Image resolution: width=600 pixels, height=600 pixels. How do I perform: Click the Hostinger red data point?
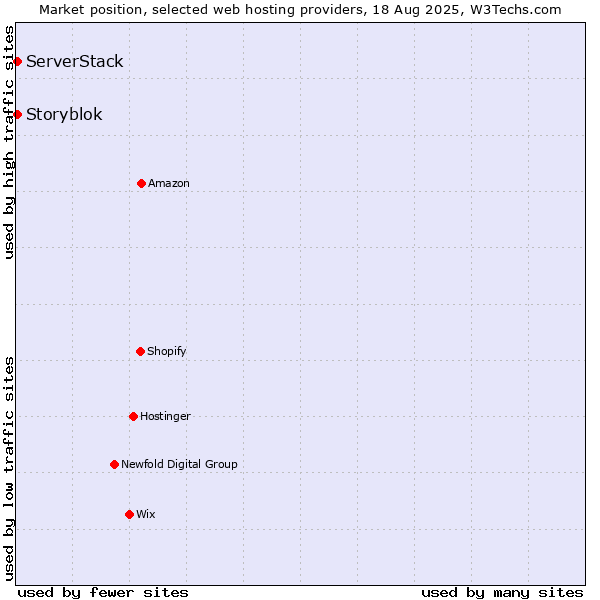pyautogui.click(x=133, y=416)
